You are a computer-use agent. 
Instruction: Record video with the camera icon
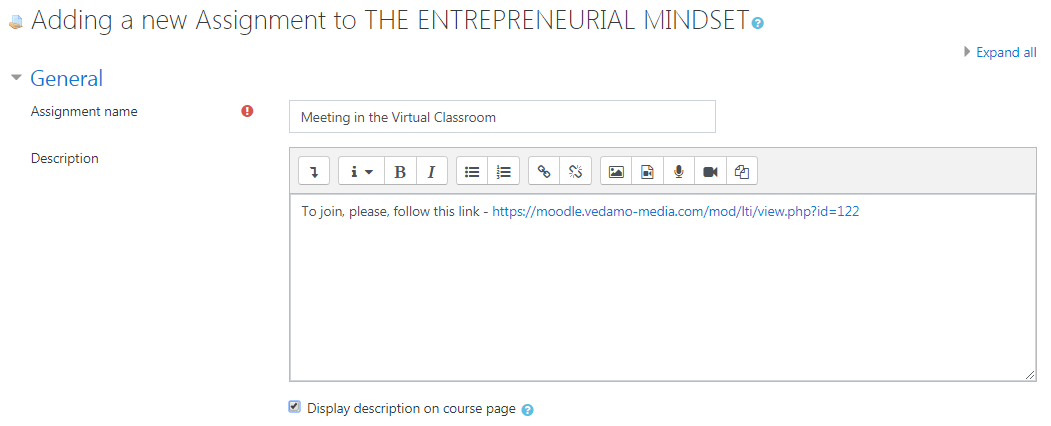pyautogui.click(x=710, y=171)
